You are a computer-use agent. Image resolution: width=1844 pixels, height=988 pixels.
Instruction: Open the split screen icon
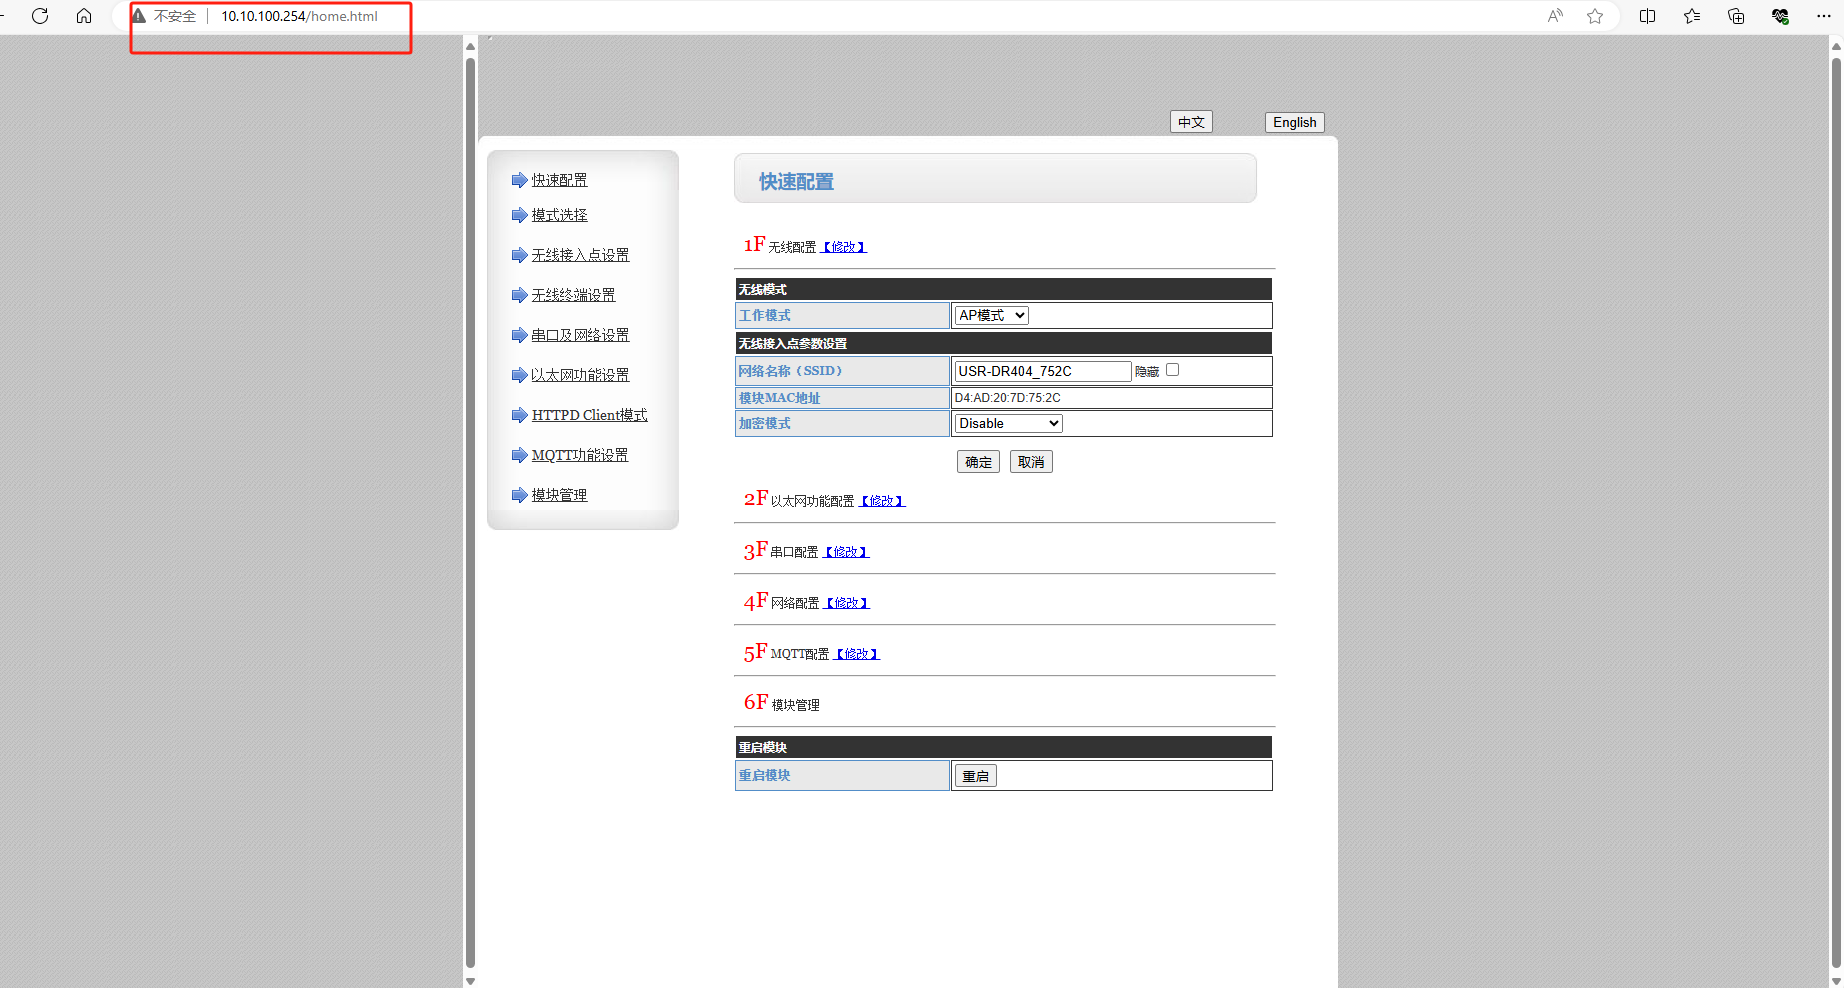(1648, 16)
